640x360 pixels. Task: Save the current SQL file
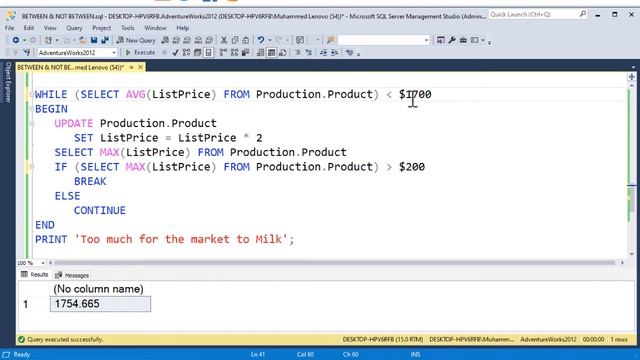(94, 40)
